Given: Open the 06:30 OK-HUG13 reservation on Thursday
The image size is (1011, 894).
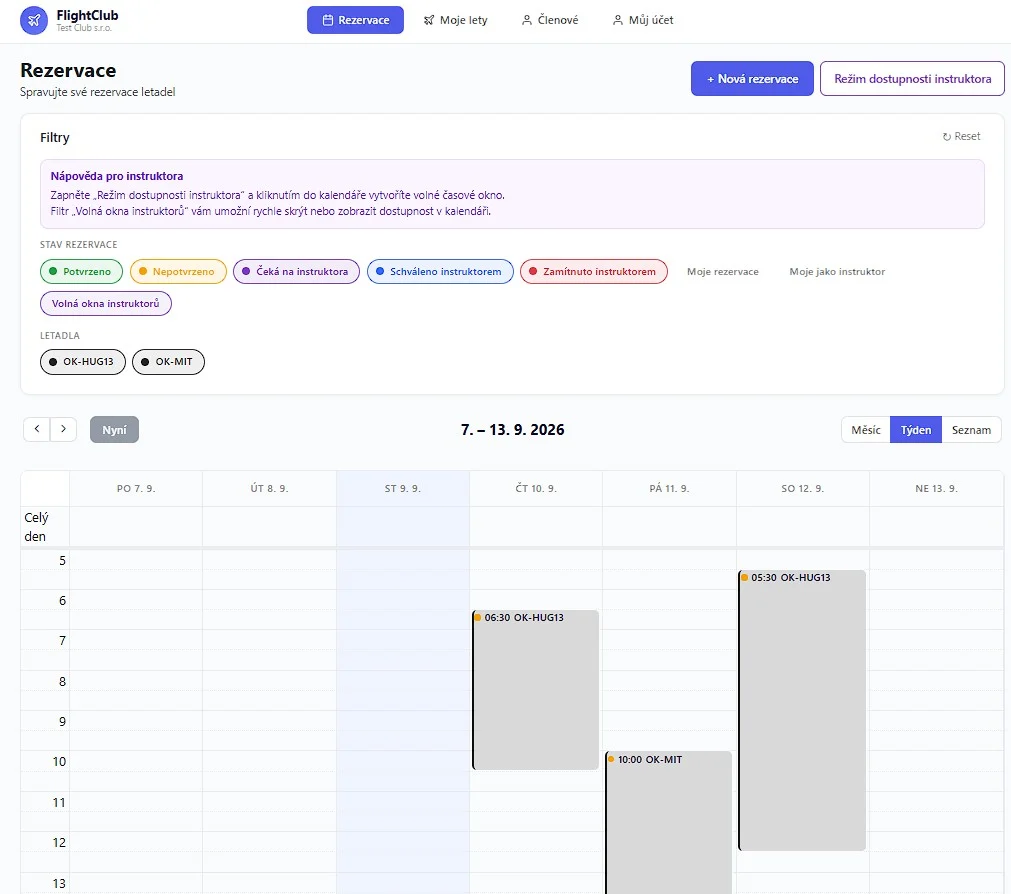Looking at the screenshot, I should (x=536, y=690).
